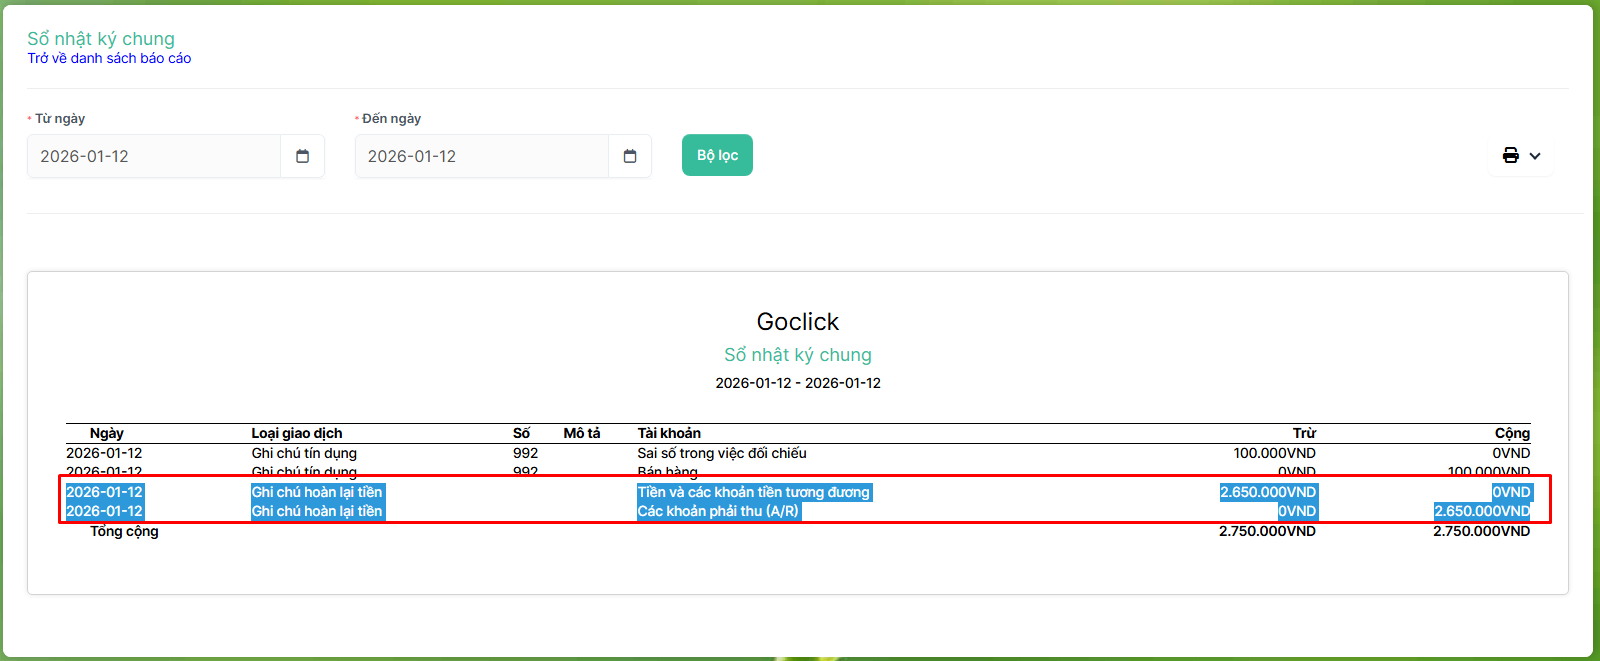The image size is (1600, 661).
Task: Click the Goclick report heading
Action: [797, 322]
